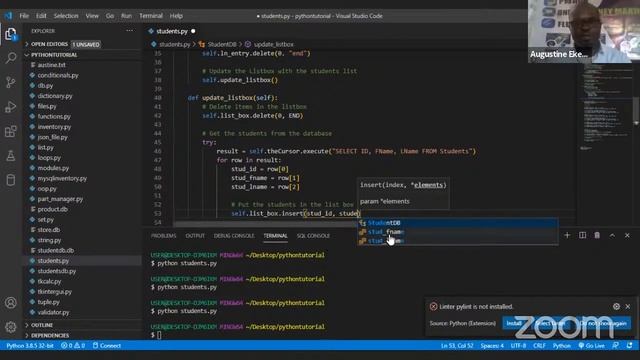Switch to the Debug Console tab
Screen dimensions: 640x360
(234, 236)
